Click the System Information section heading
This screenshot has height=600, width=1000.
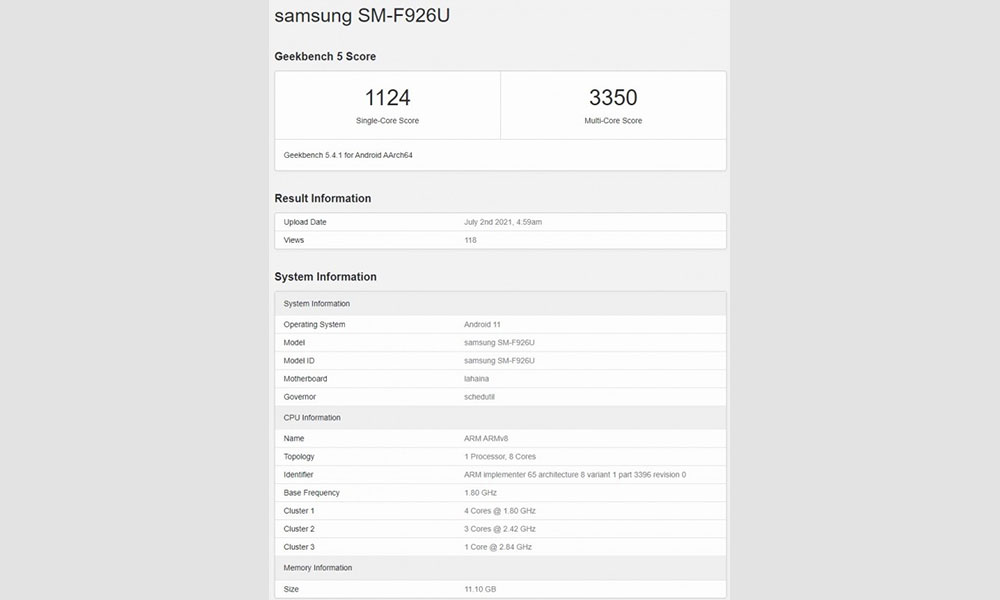tap(325, 277)
